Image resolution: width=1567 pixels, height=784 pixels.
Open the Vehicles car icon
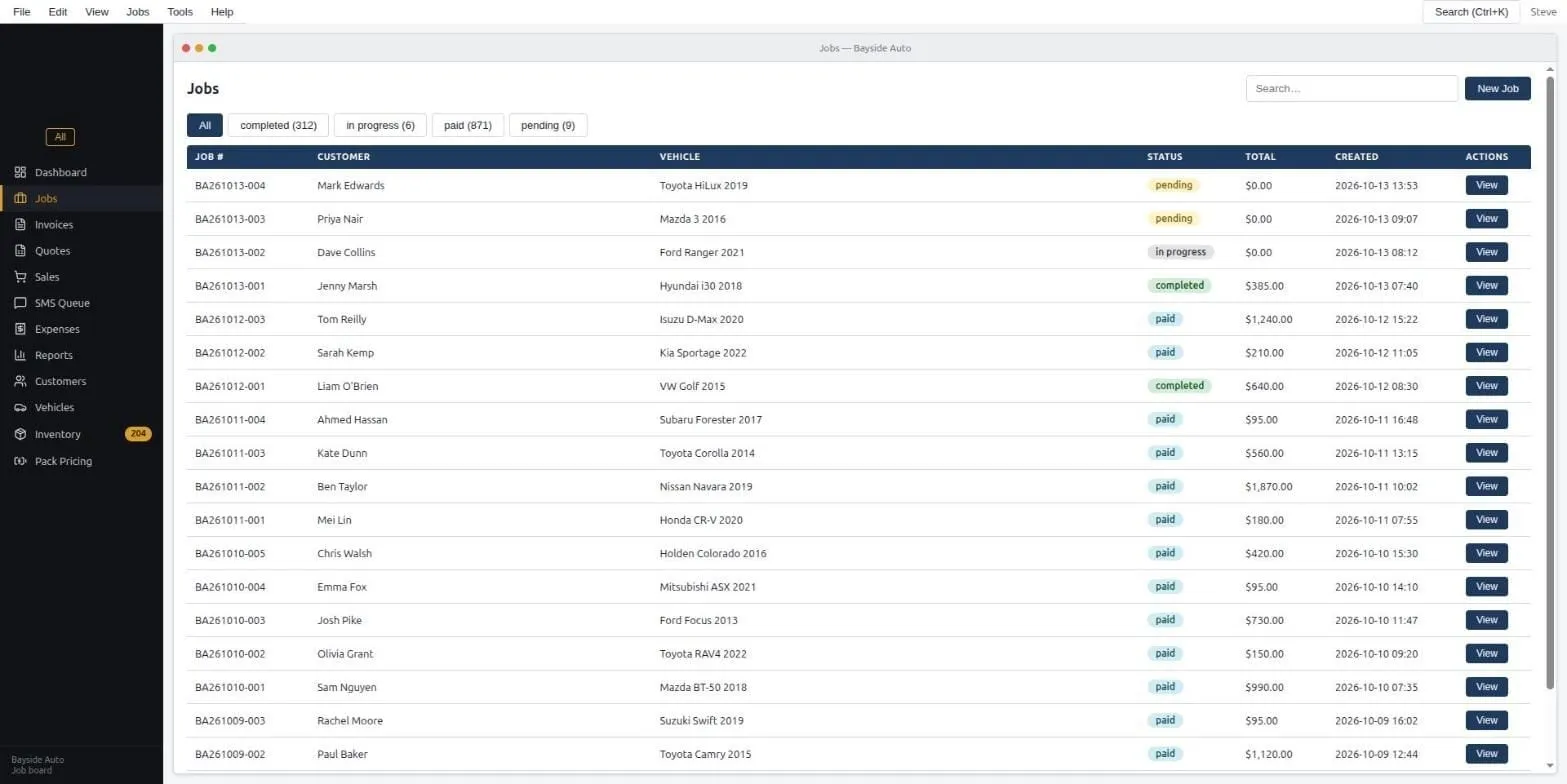point(20,407)
